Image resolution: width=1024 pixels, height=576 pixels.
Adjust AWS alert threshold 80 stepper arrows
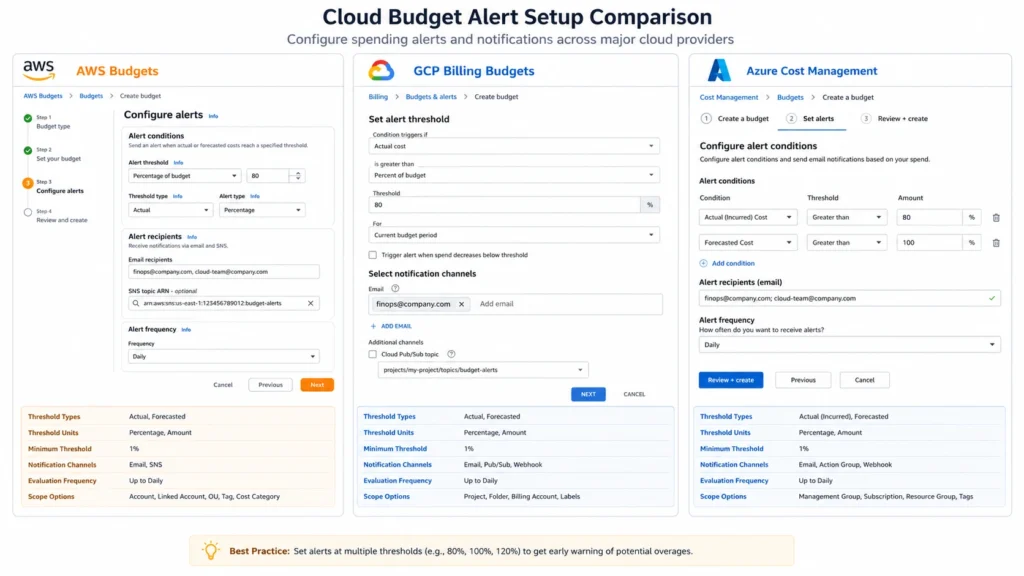click(x=298, y=176)
